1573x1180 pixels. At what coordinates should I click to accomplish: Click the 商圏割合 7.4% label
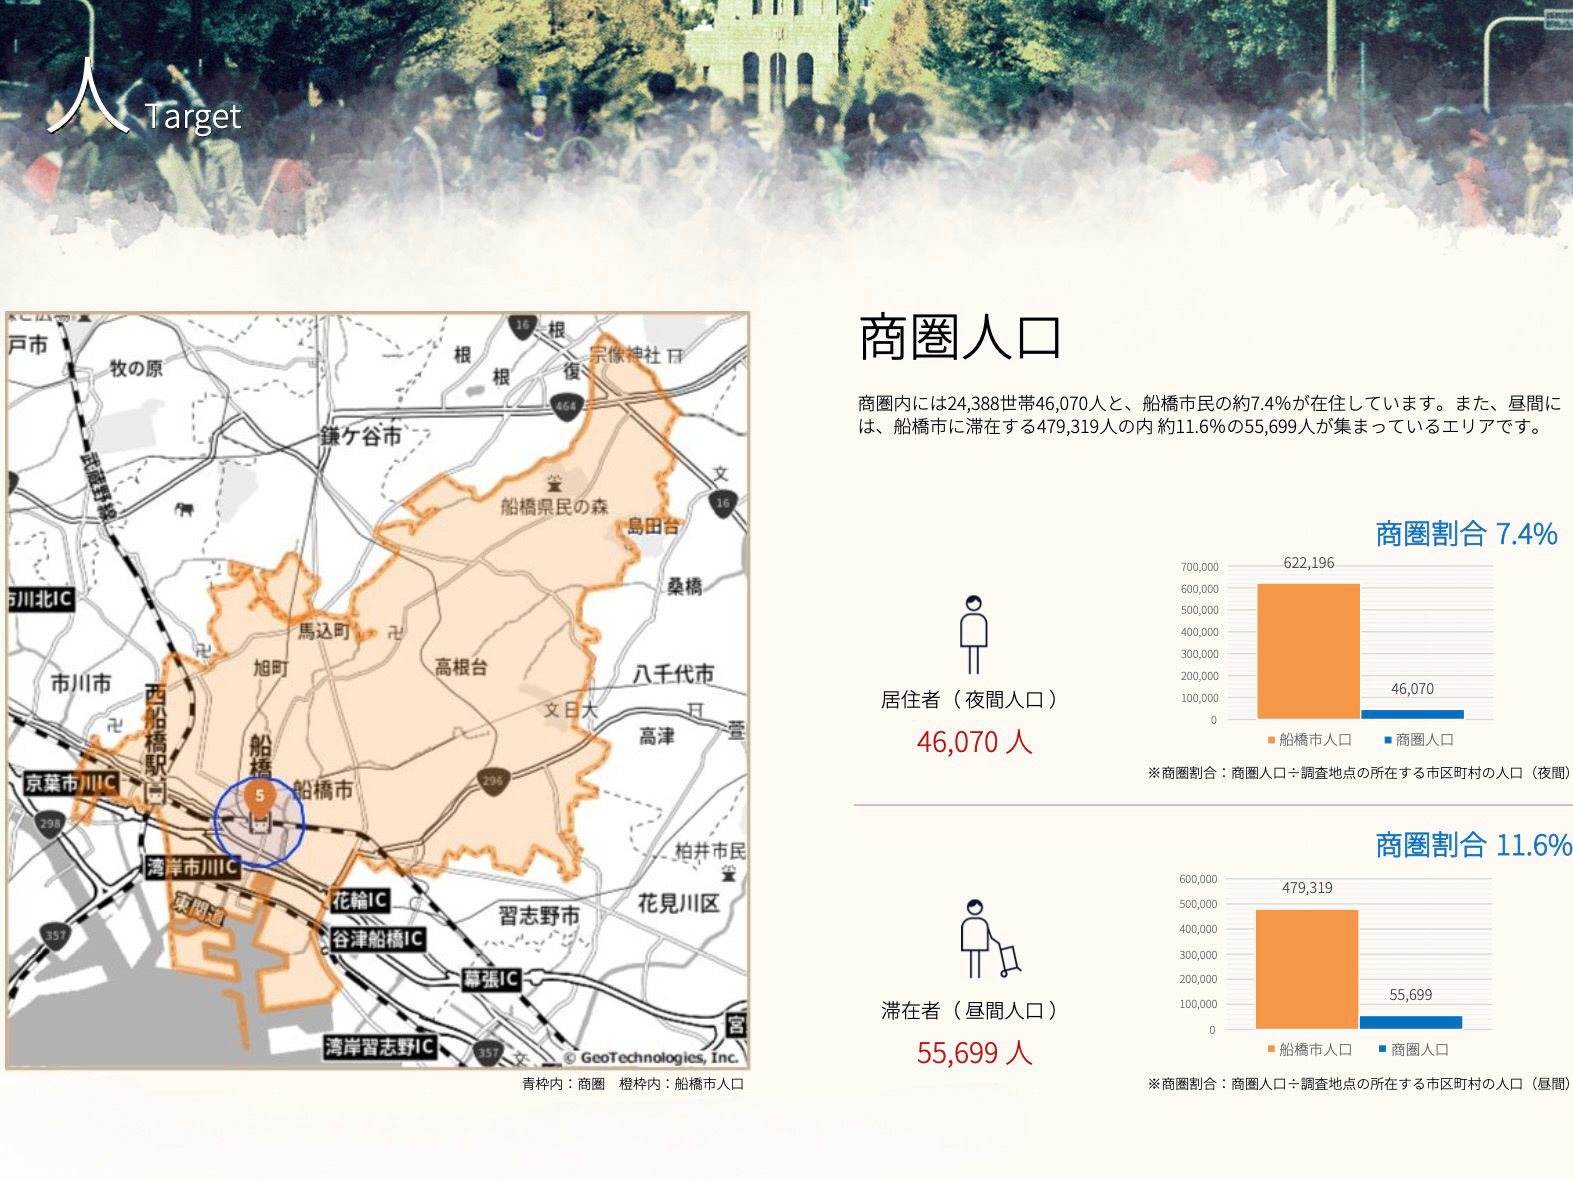tap(1465, 534)
